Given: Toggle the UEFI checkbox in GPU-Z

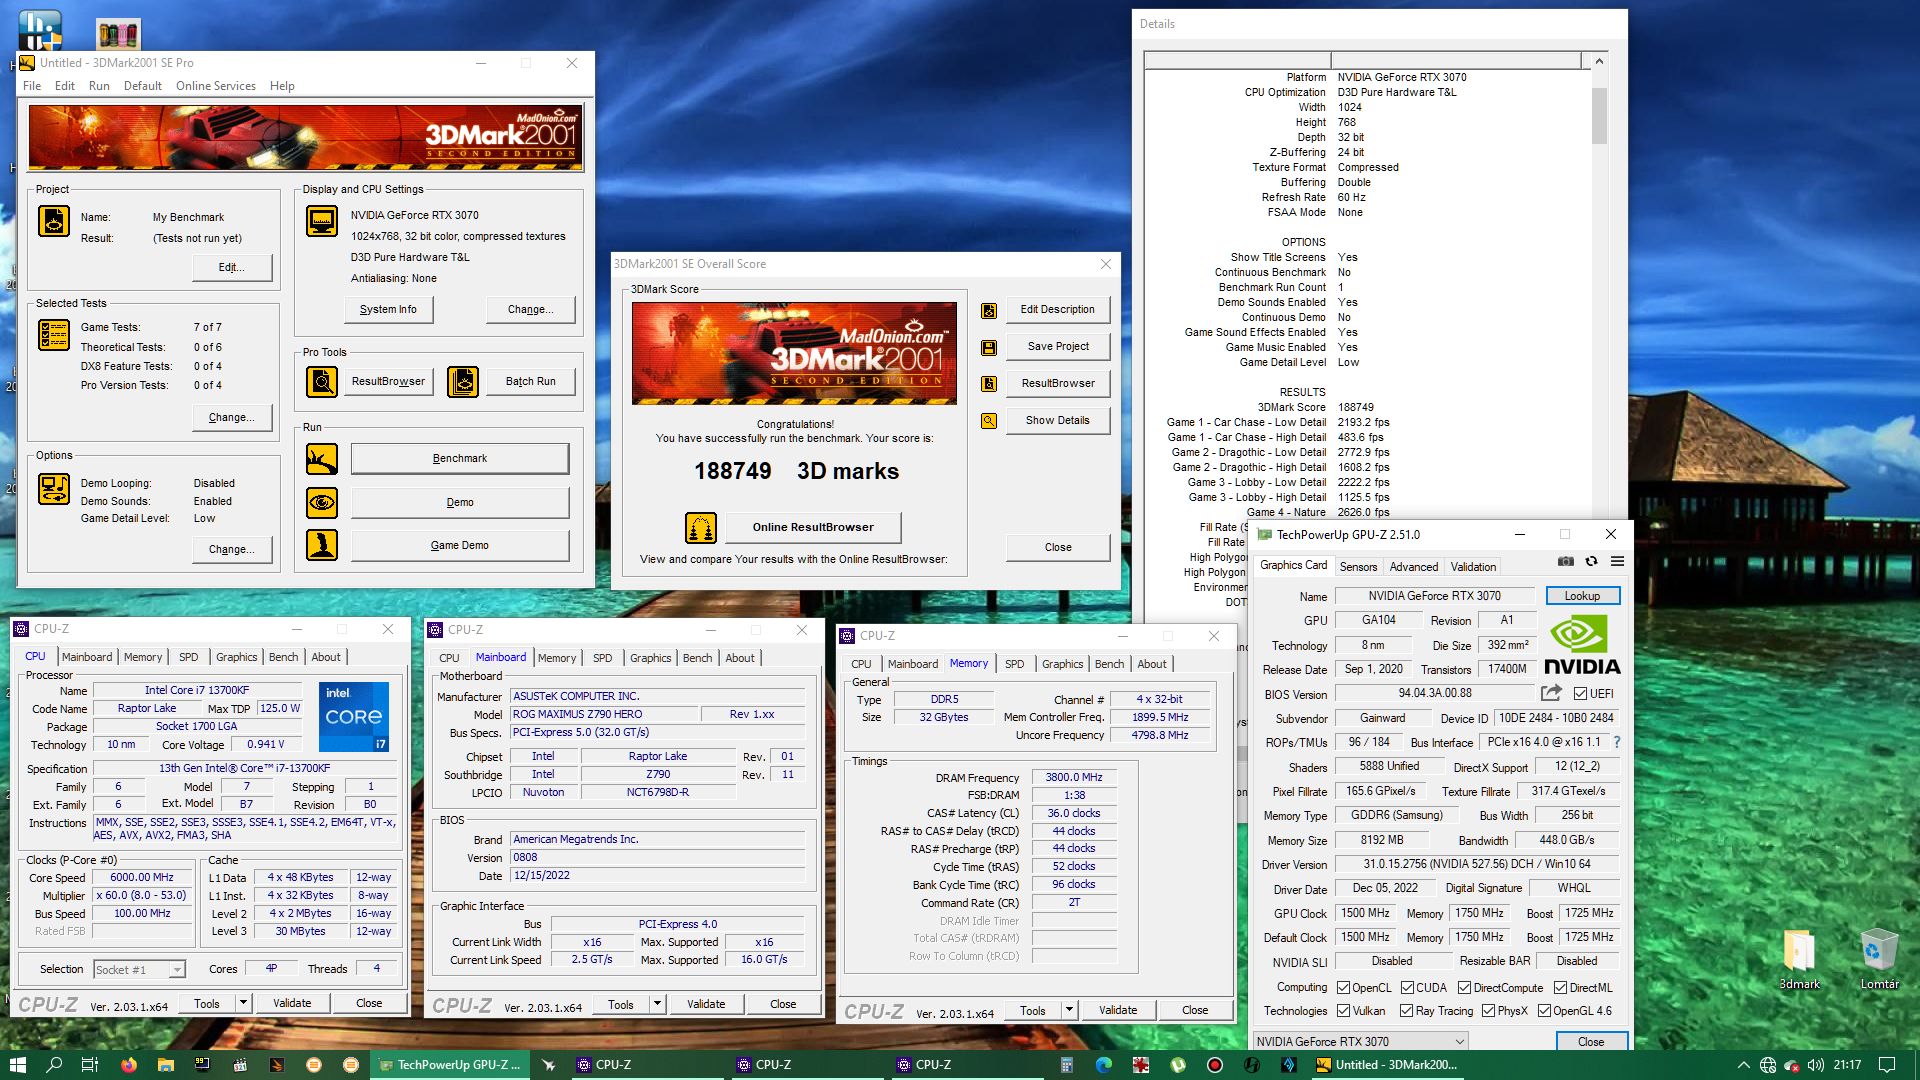Looking at the screenshot, I should coord(1580,693).
